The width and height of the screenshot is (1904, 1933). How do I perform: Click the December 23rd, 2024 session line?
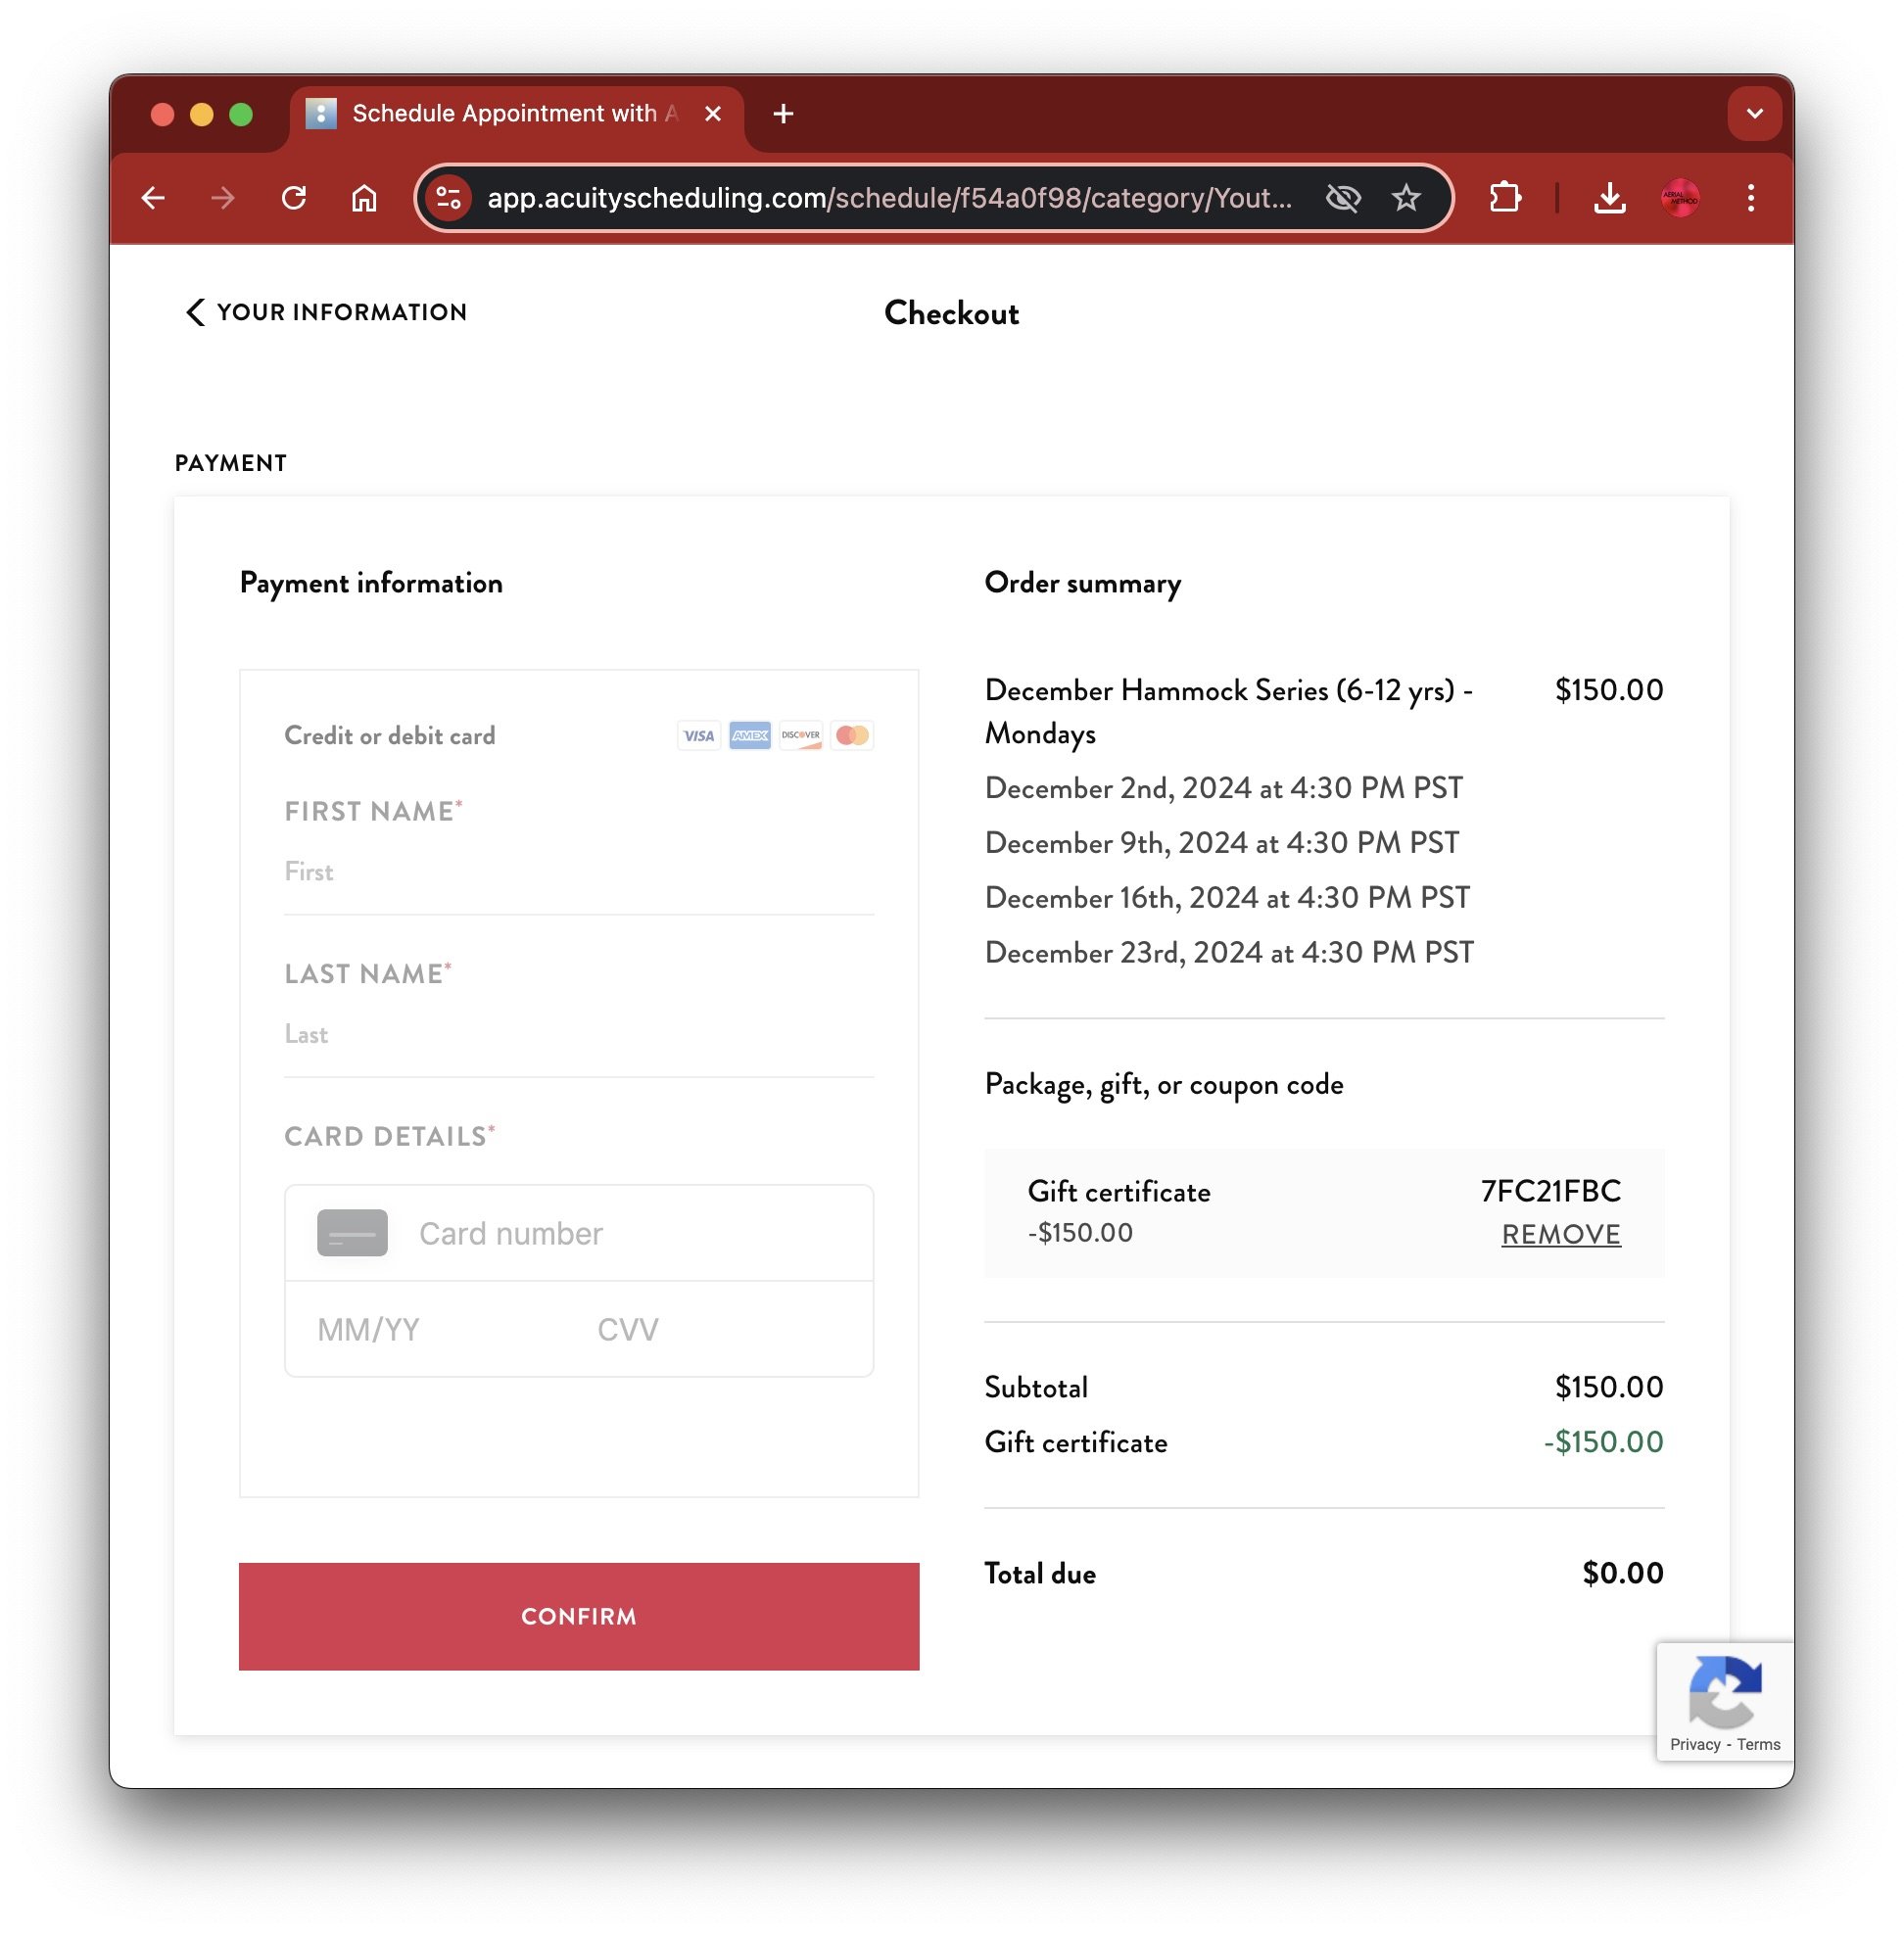tap(1229, 953)
